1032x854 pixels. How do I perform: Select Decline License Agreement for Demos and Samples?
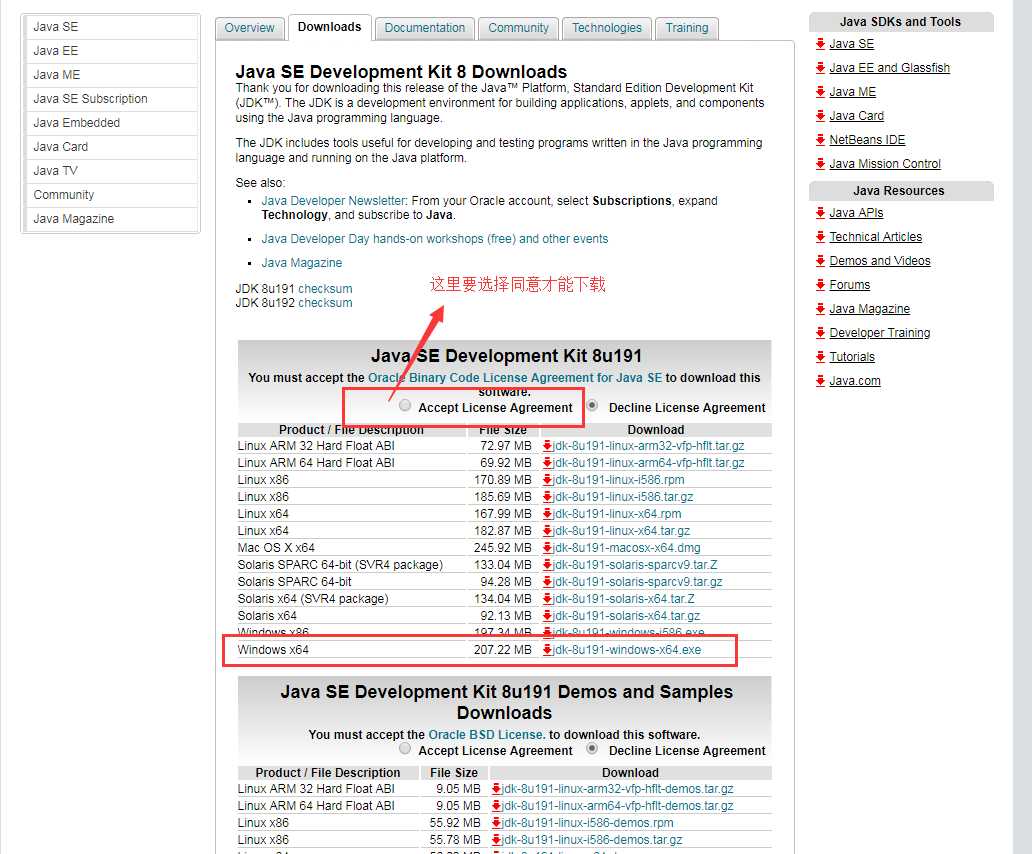[592, 749]
